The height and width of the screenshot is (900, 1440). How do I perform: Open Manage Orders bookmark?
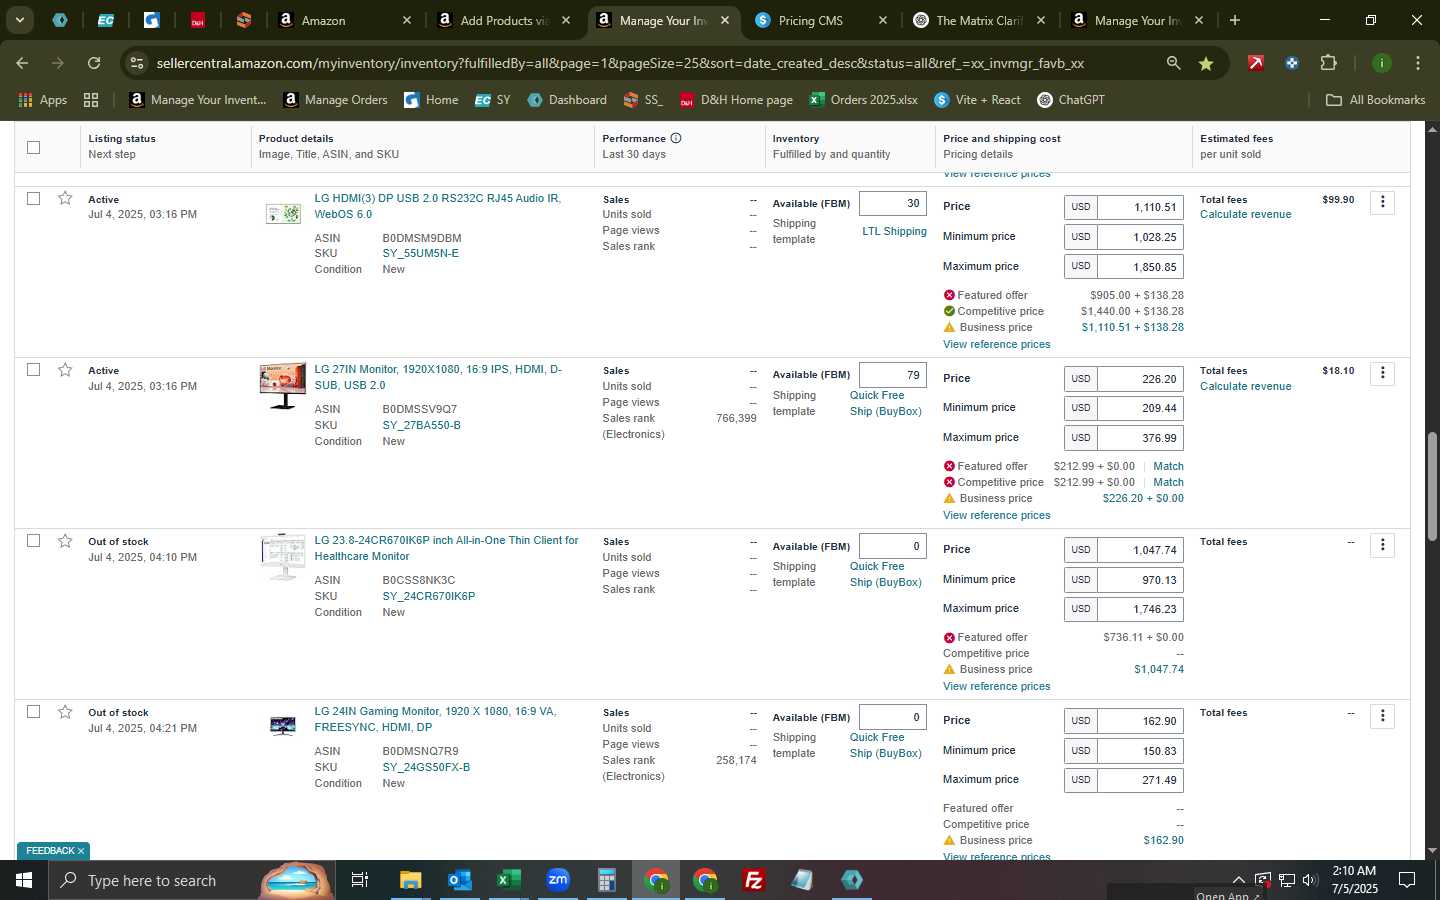click(335, 100)
